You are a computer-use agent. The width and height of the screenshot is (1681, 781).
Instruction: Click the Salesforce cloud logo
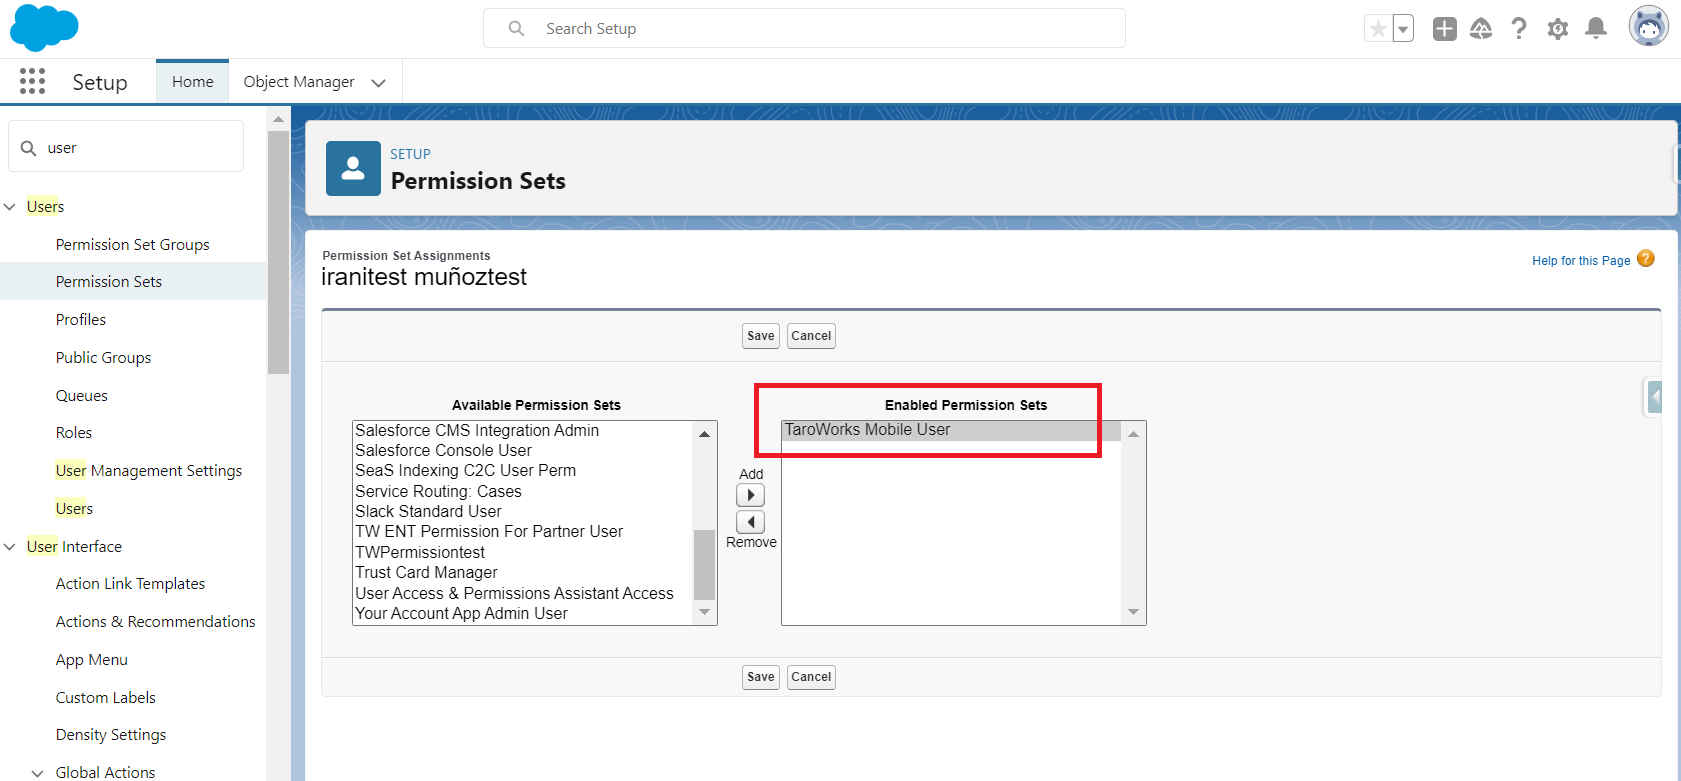click(x=44, y=27)
